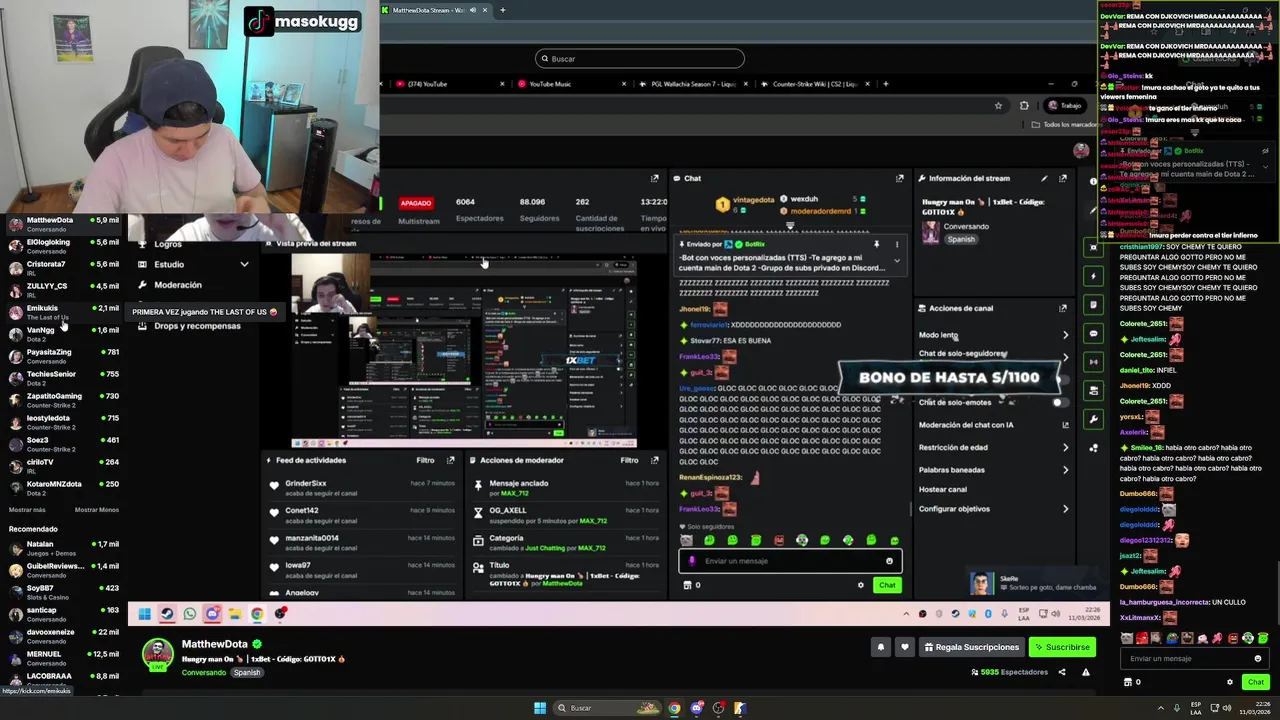Viewport: 1280px width, 720px height.
Task: Expand the pinned BotRix message
Action: click(x=896, y=261)
